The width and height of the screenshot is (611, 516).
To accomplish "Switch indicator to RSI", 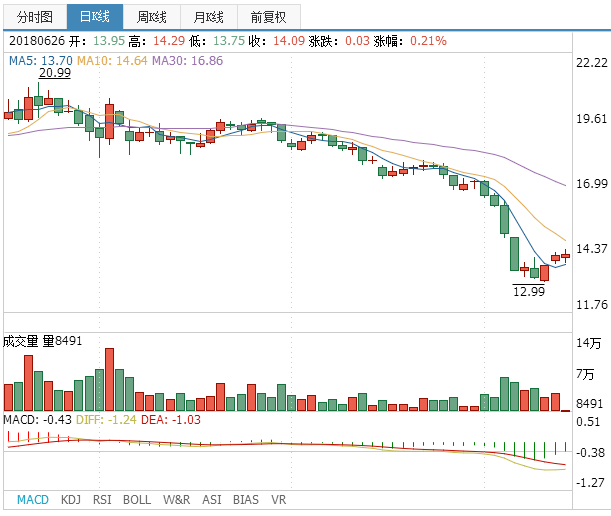I will [x=102, y=500].
